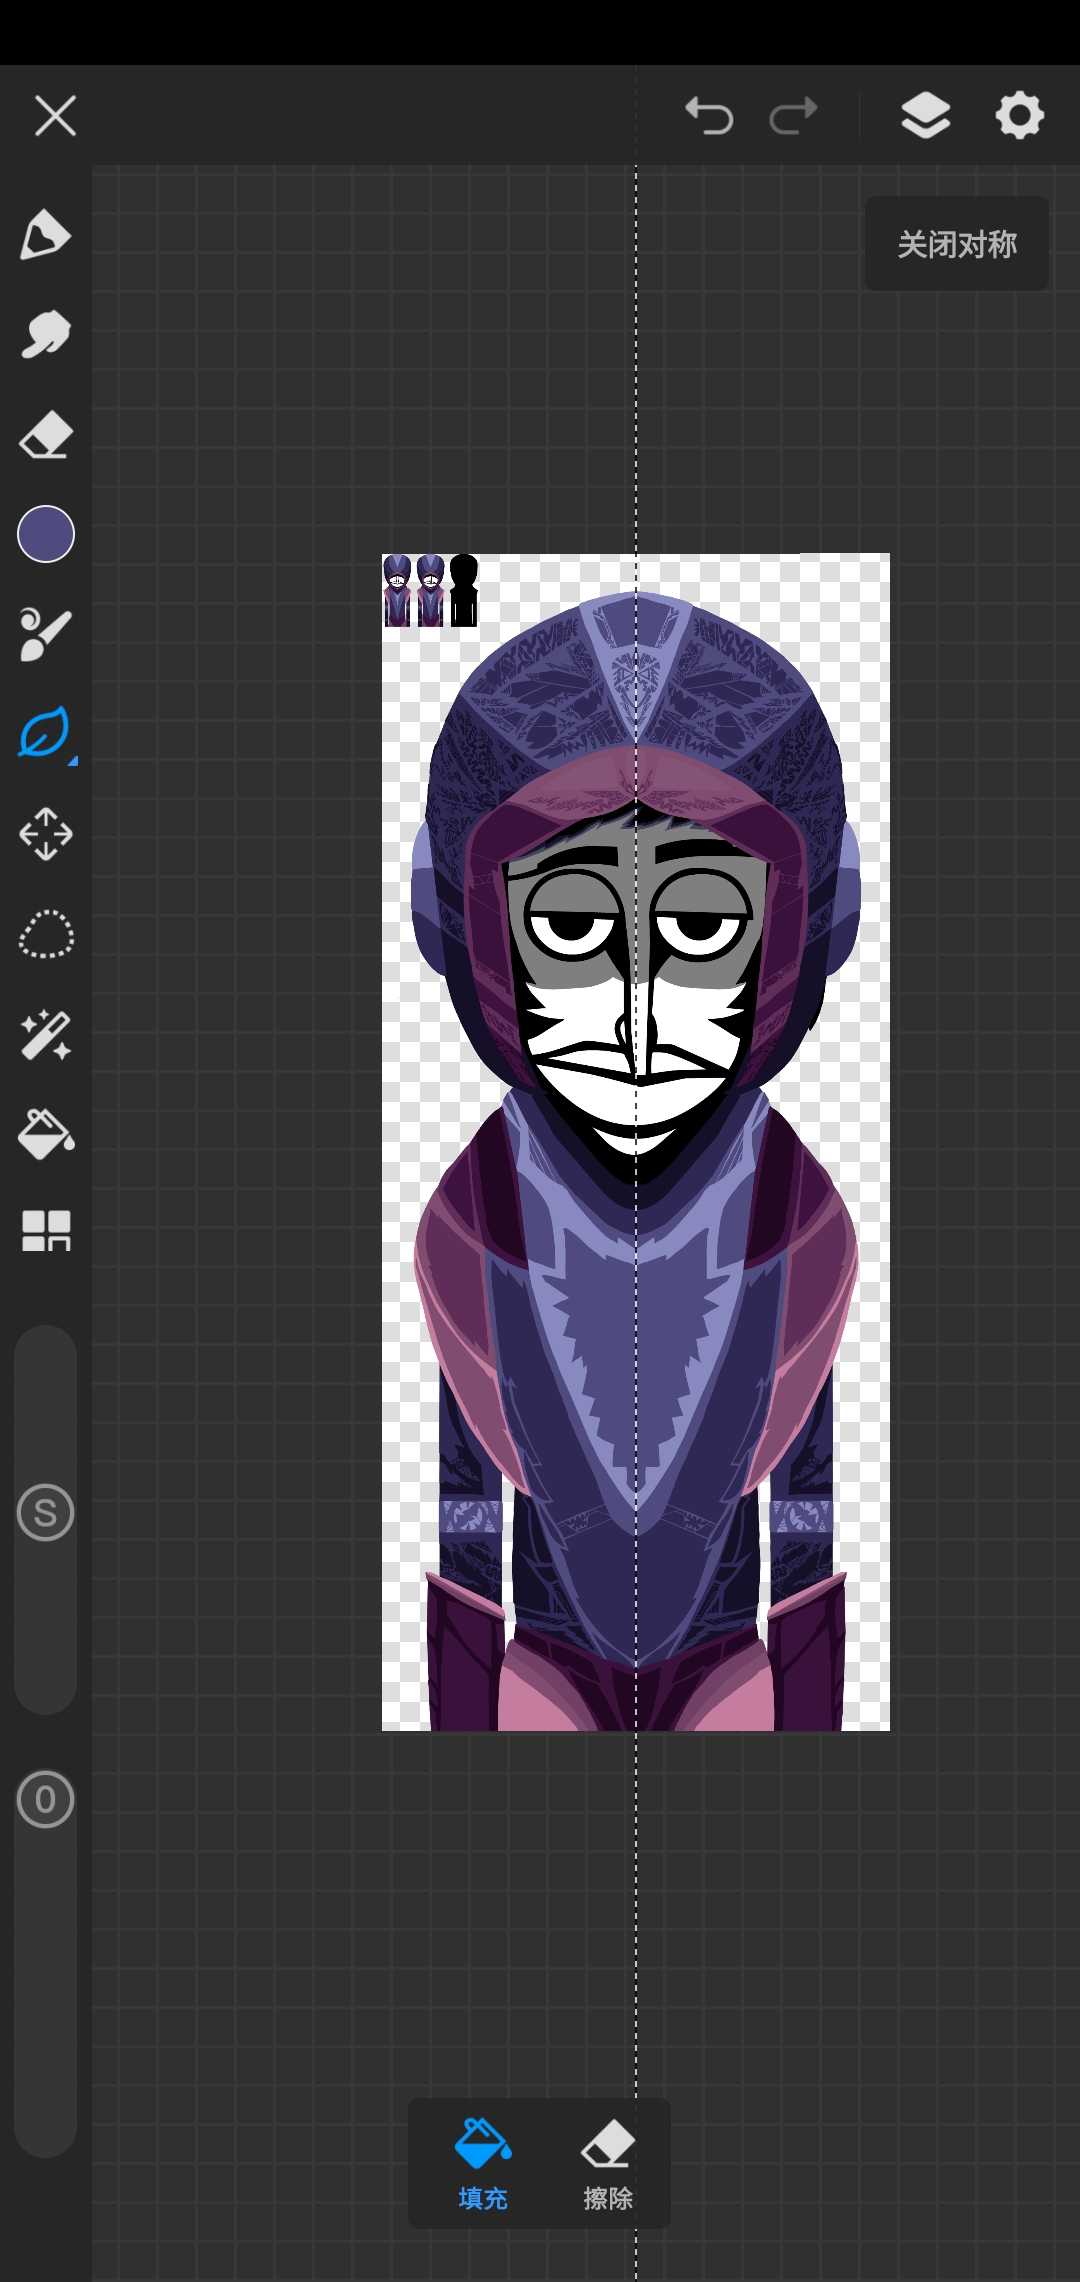Adjust the 0 value slider
Screen dimensions: 1080x2282
[x=46, y=1800]
